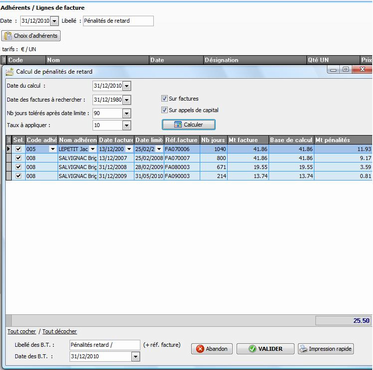
Task: Click the Calcul de pénalités window title icon
Action: (x=10, y=71)
